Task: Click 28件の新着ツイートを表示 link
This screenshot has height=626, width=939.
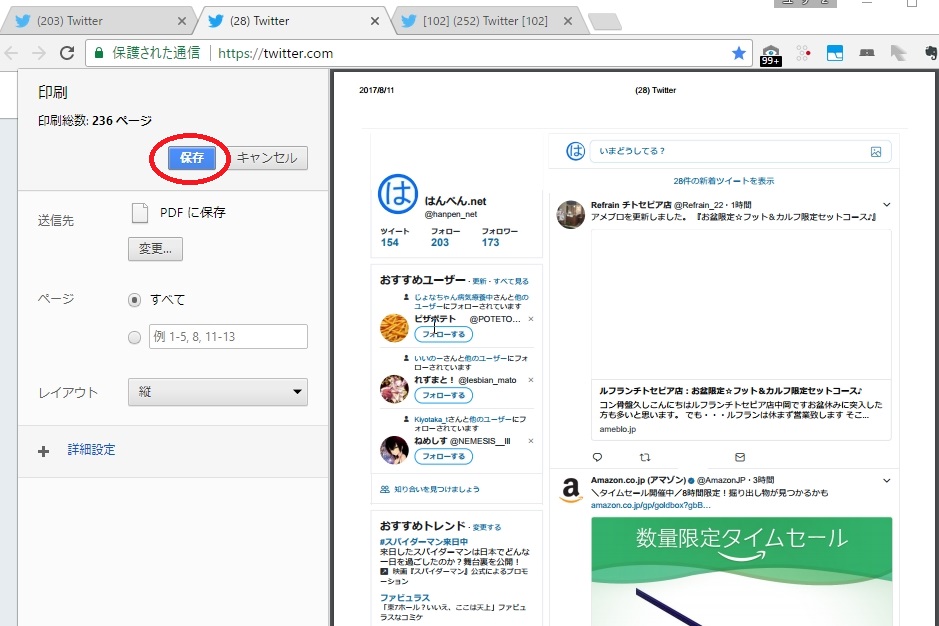Action: (x=723, y=180)
